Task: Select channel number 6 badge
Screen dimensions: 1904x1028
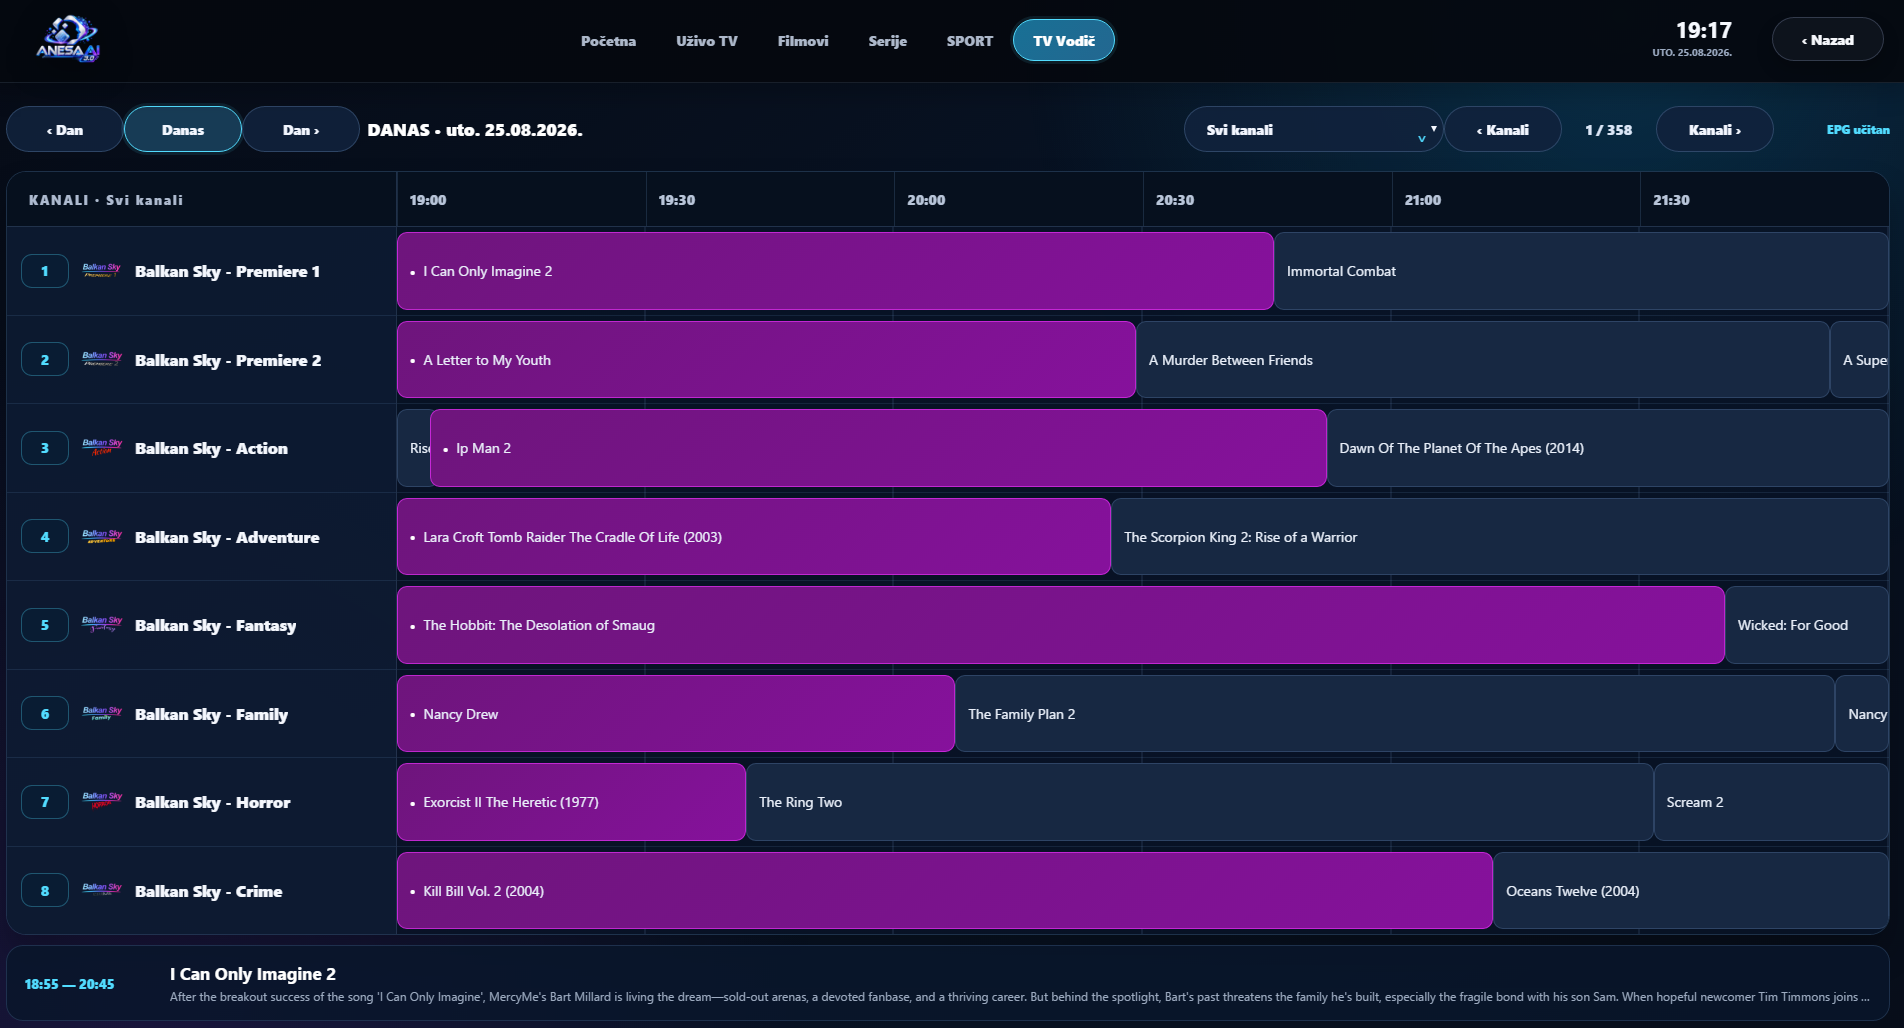Action: [x=45, y=714]
